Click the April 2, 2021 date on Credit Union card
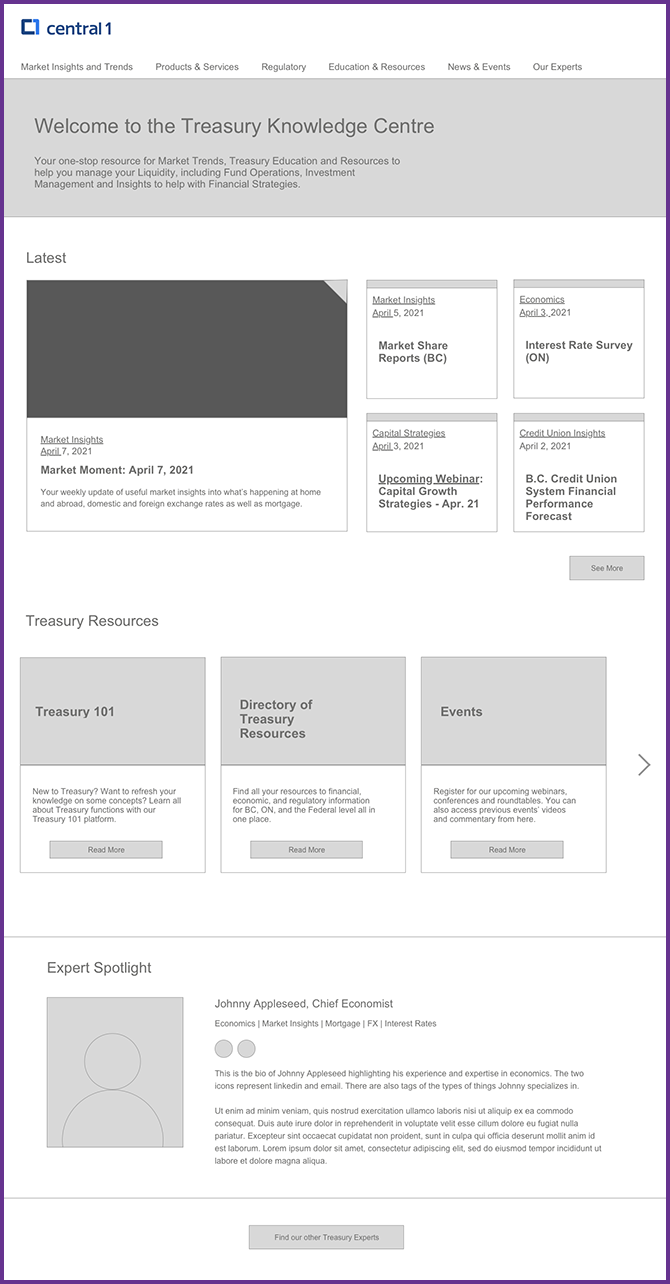Image resolution: width=670 pixels, height=1284 pixels. (x=545, y=447)
